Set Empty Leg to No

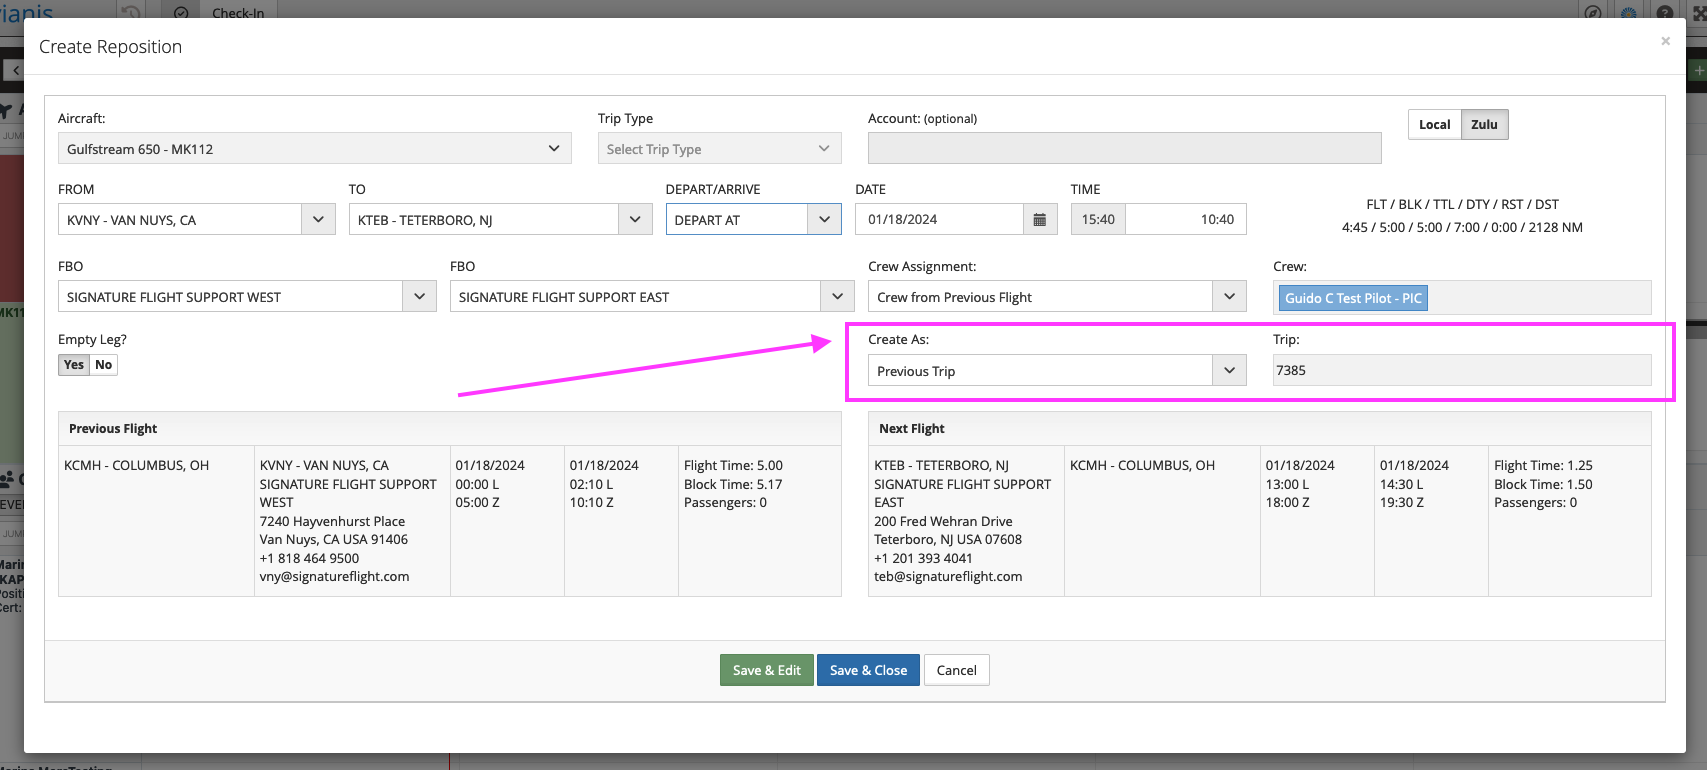click(104, 365)
